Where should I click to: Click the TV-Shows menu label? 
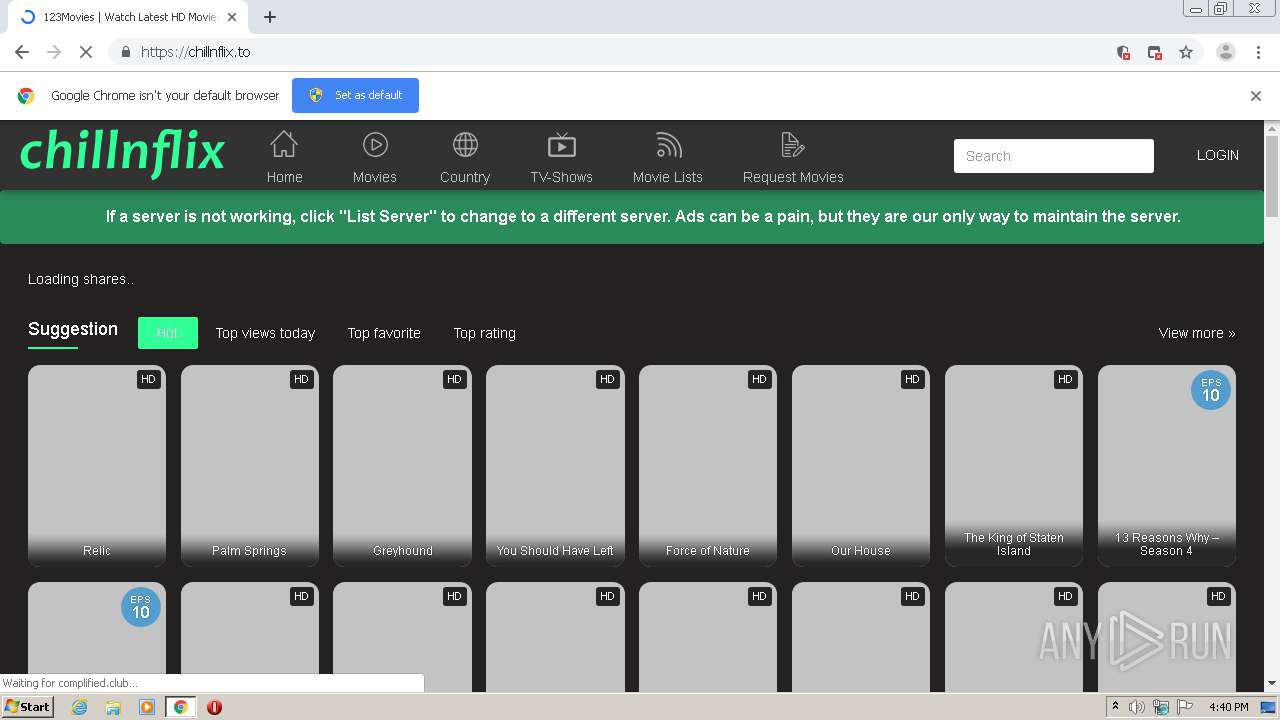coord(562,177)
